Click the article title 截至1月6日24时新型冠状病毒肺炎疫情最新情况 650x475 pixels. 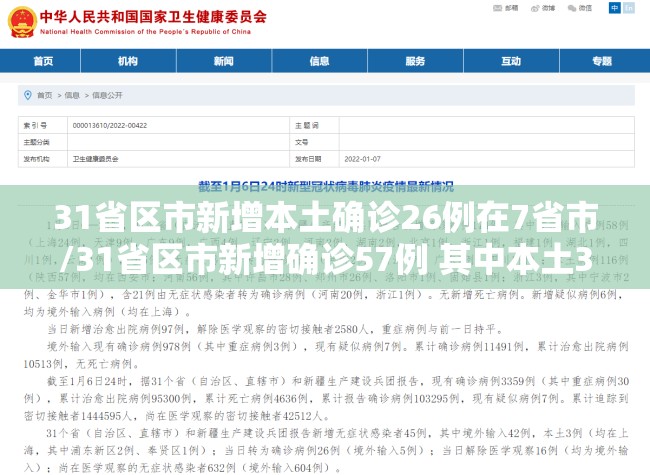(x=326, y=187)
